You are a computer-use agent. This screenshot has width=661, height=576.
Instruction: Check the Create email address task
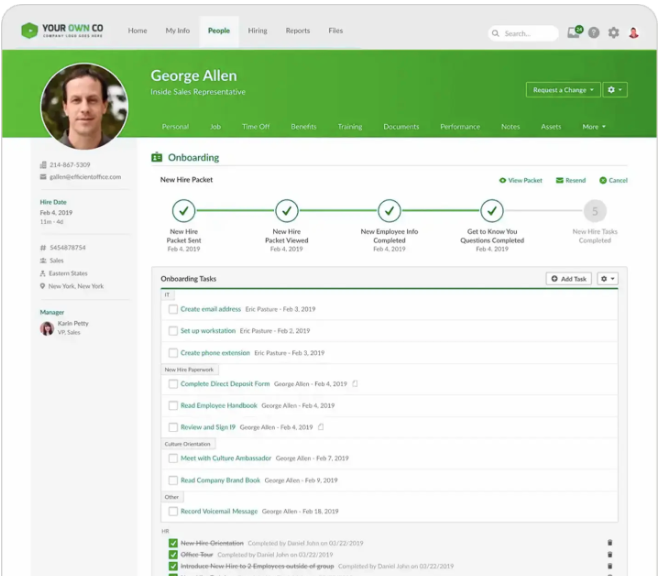173,309
